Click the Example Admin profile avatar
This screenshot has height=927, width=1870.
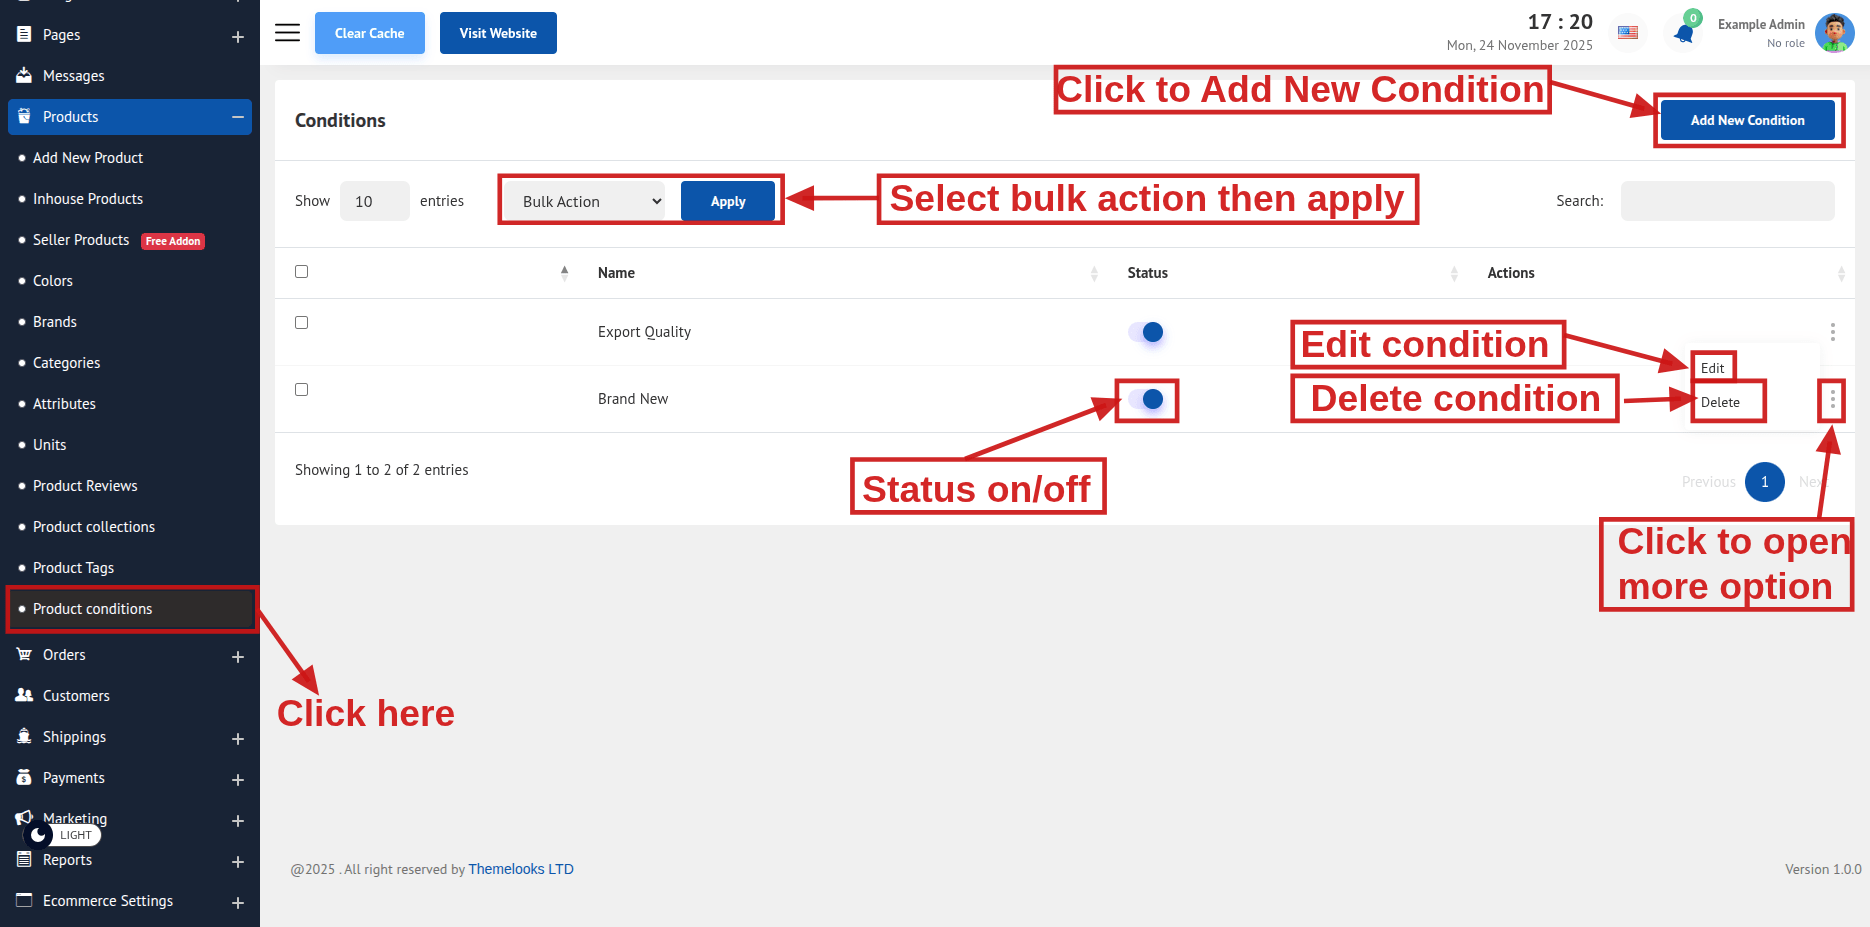1834,33
